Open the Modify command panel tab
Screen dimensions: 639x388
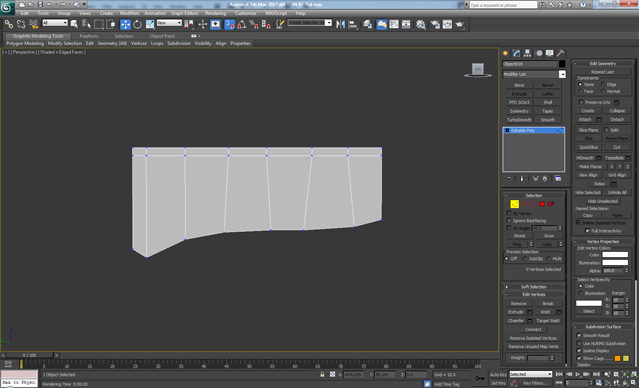517,53
